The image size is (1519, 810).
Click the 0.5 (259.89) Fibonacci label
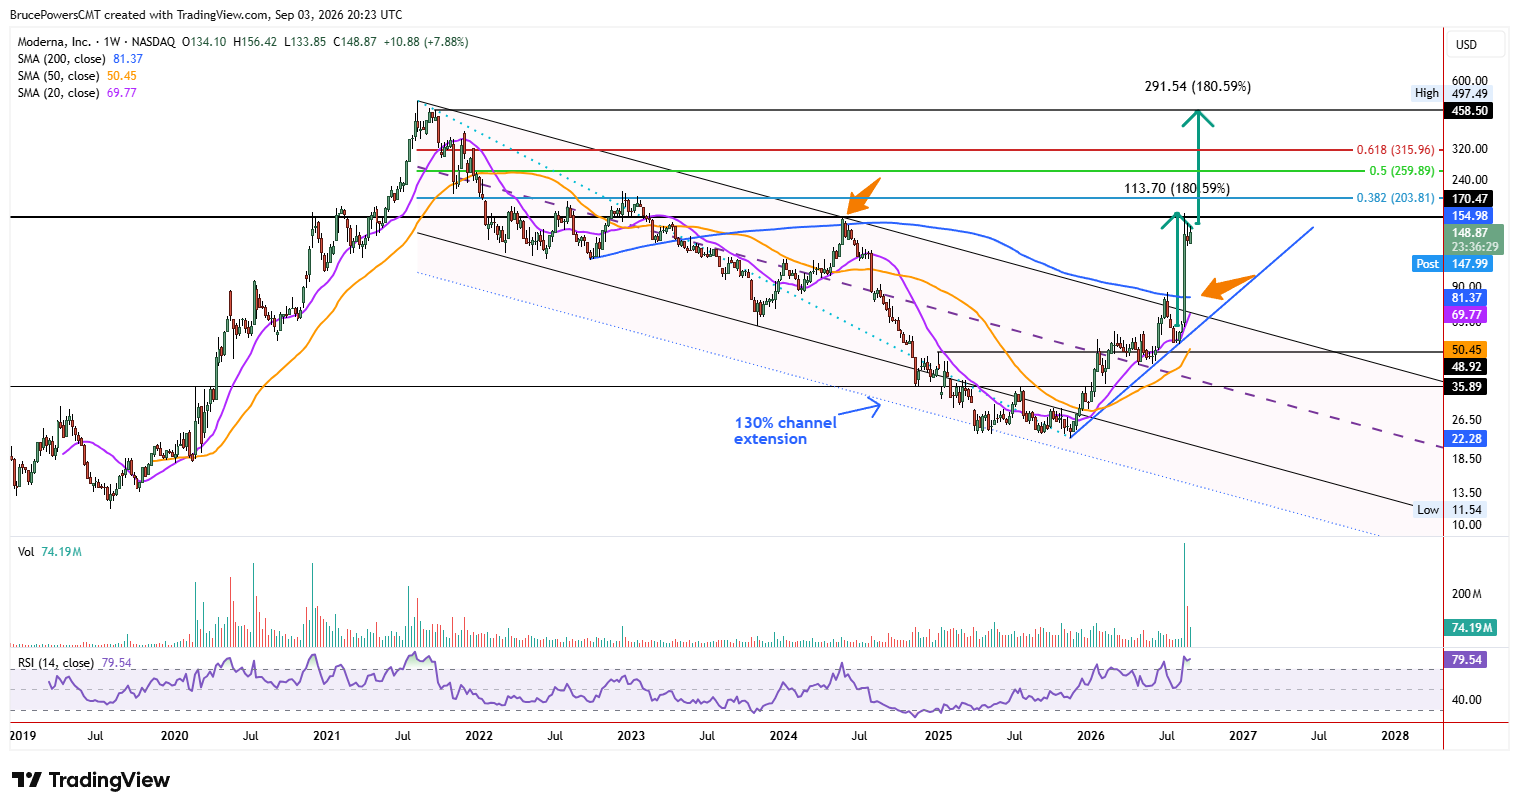point(1402,171)
